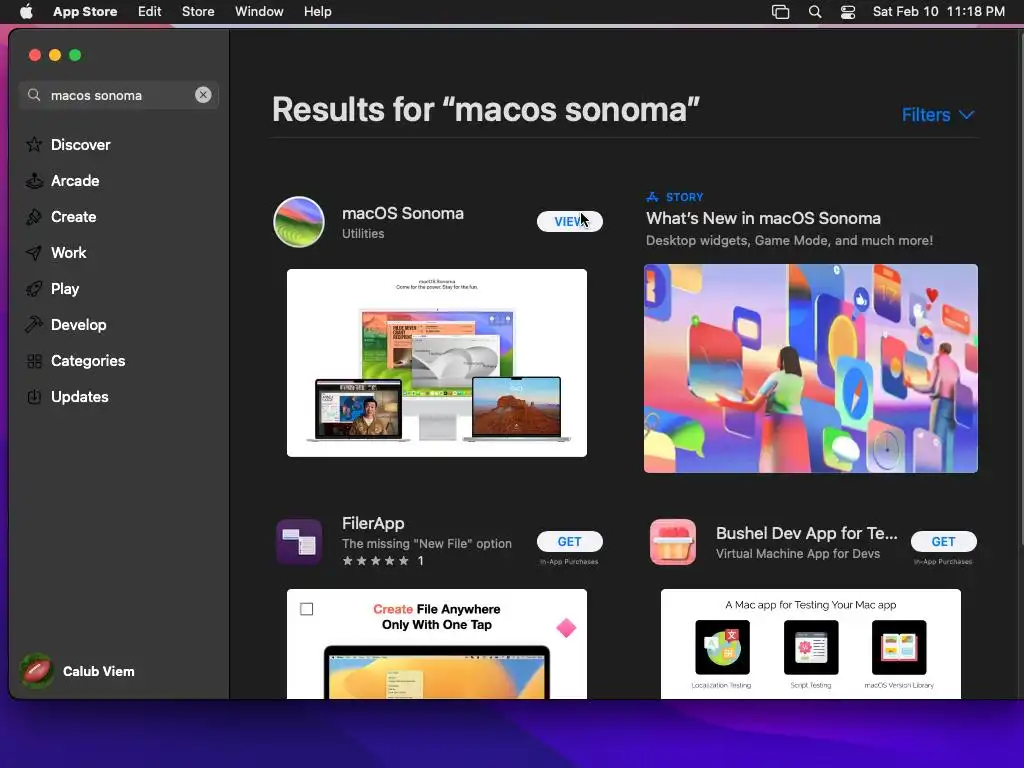
Task: Open the Apple menu logo
Action: click(26, 11)
